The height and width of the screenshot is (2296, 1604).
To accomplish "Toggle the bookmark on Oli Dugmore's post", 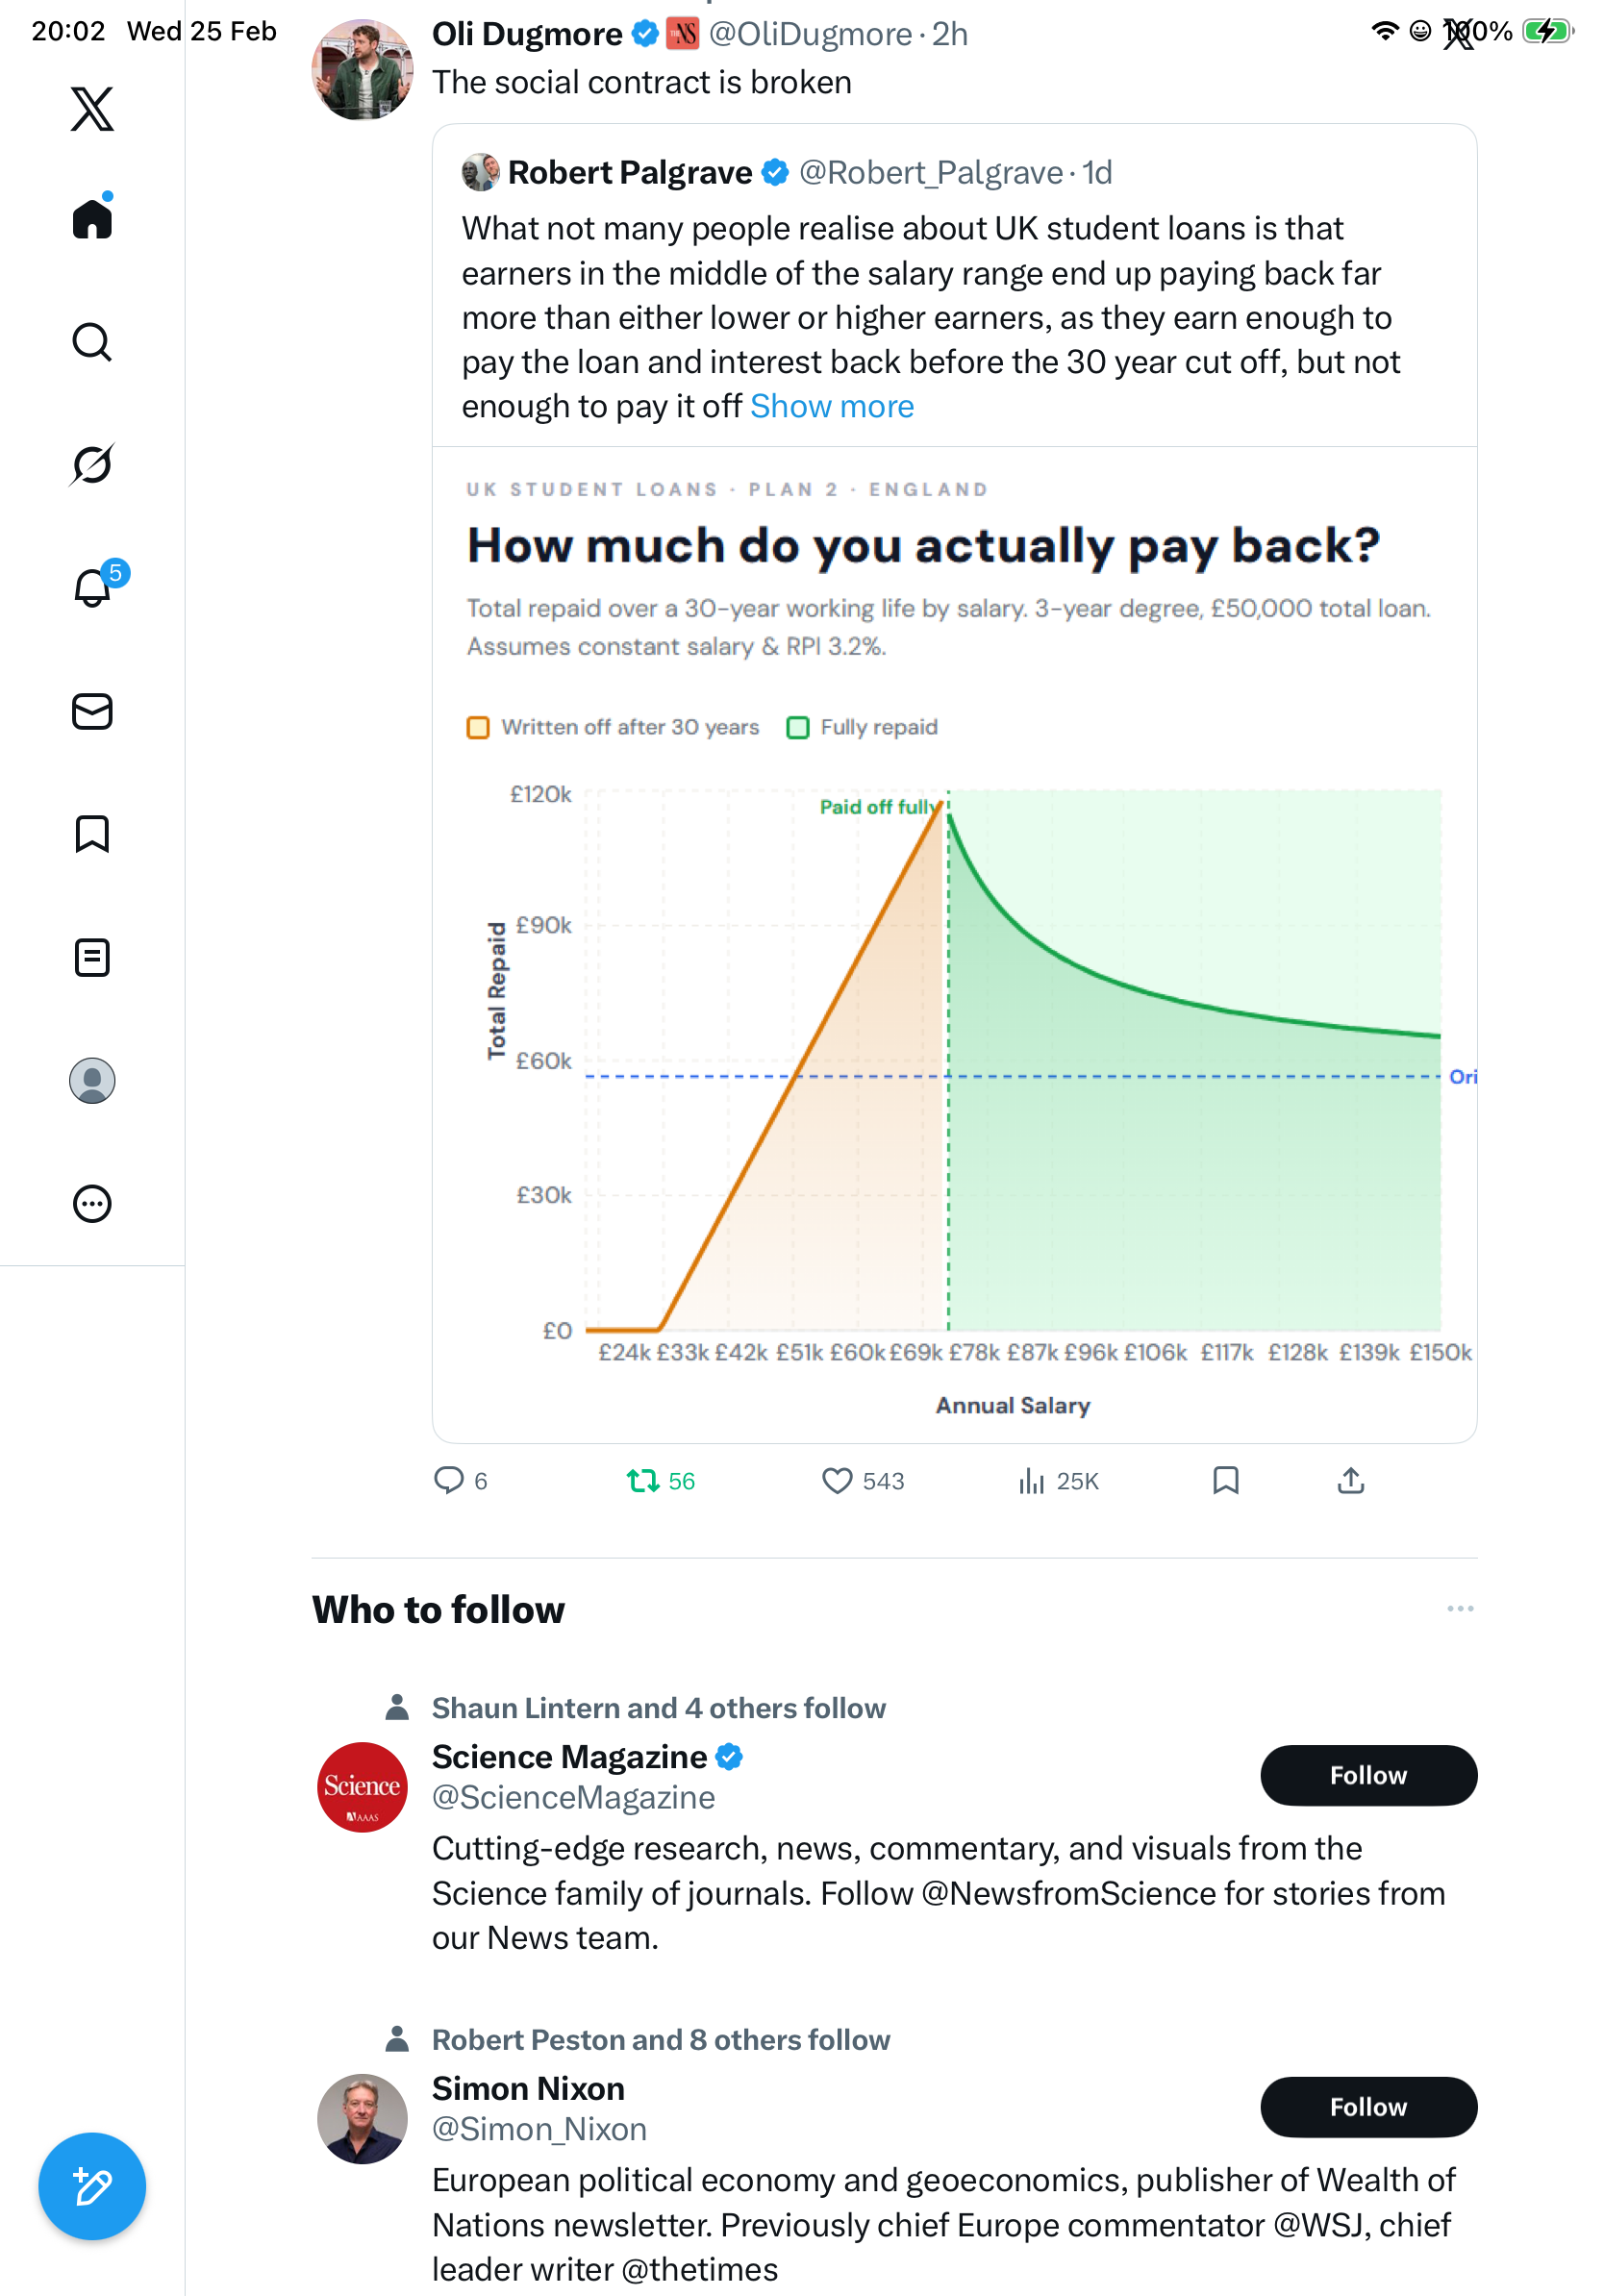I will pos(1225,1480).
